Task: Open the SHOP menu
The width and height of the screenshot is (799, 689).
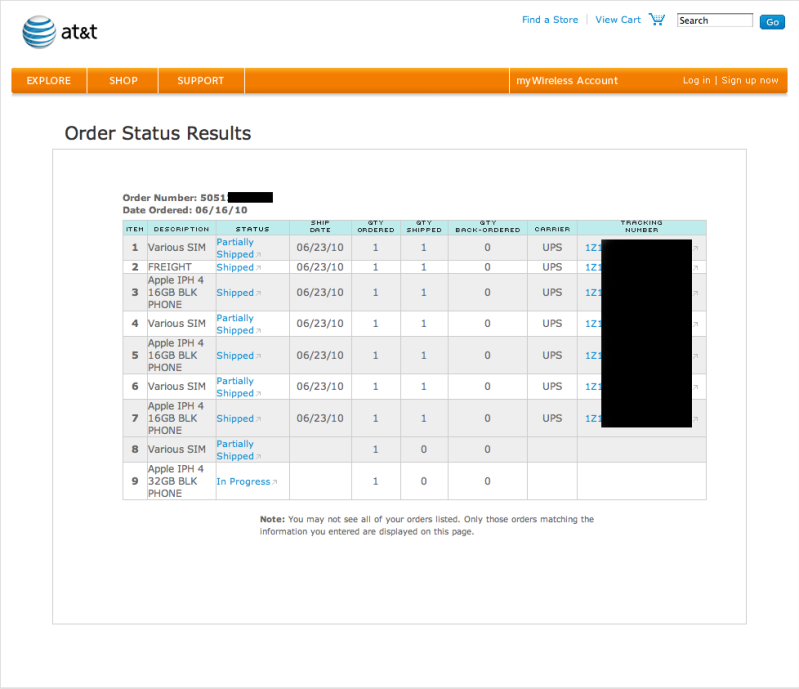Action: 123,81
